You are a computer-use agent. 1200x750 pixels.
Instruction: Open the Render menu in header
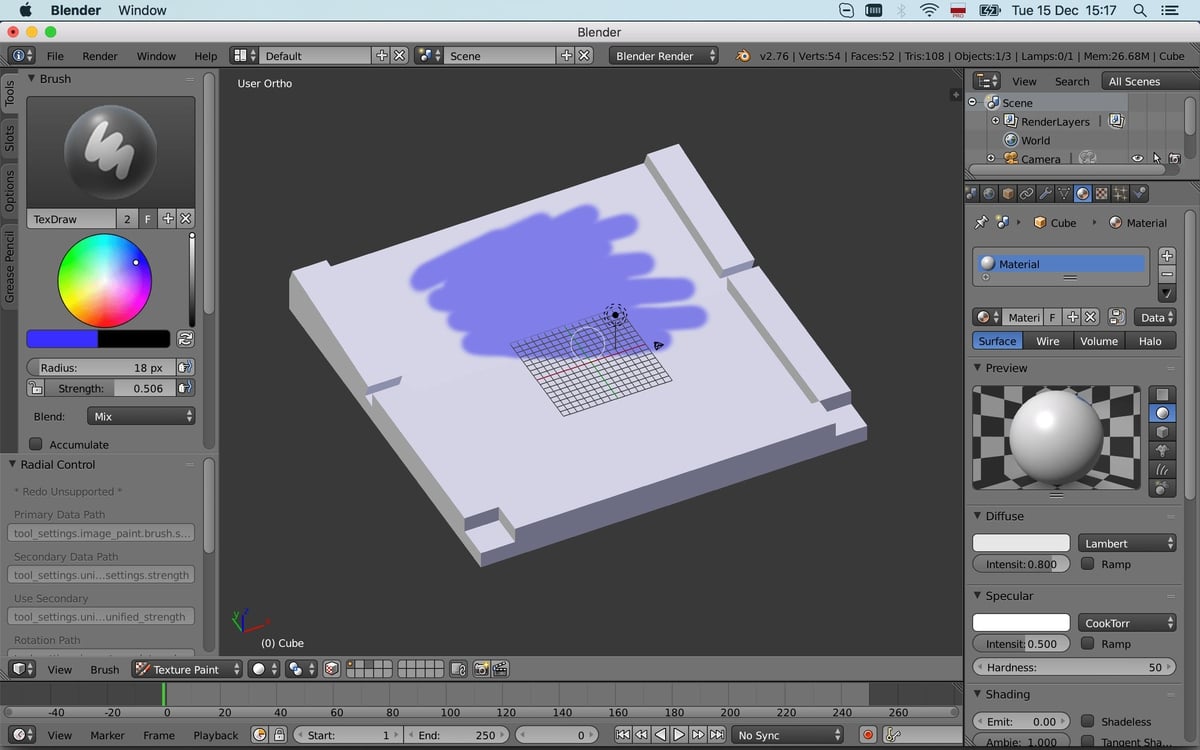tap(100, 56)
